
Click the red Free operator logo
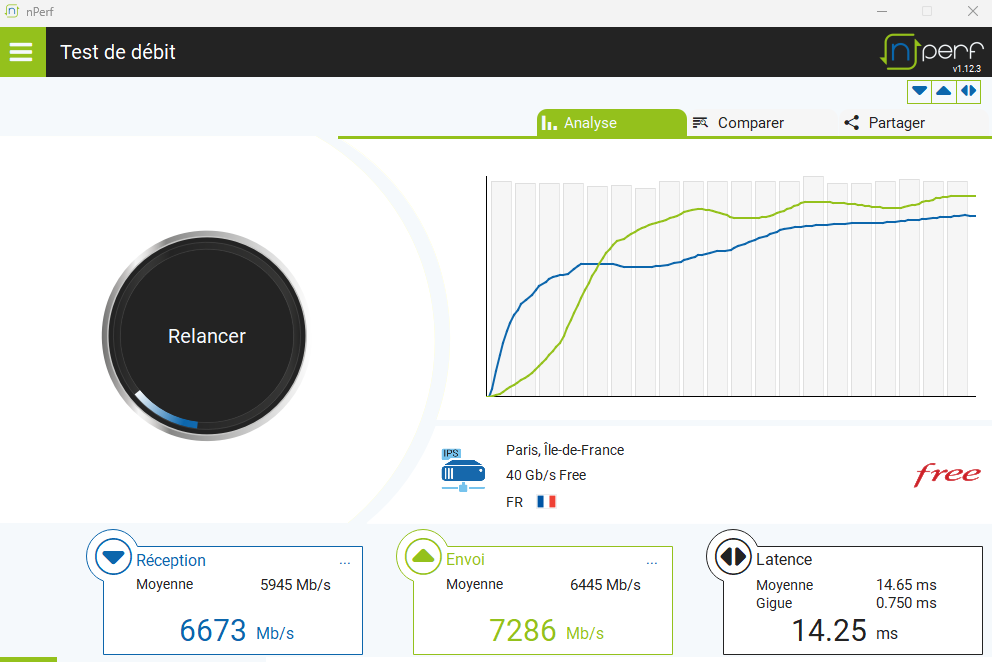pyautogui.click(x=946, y=475)
